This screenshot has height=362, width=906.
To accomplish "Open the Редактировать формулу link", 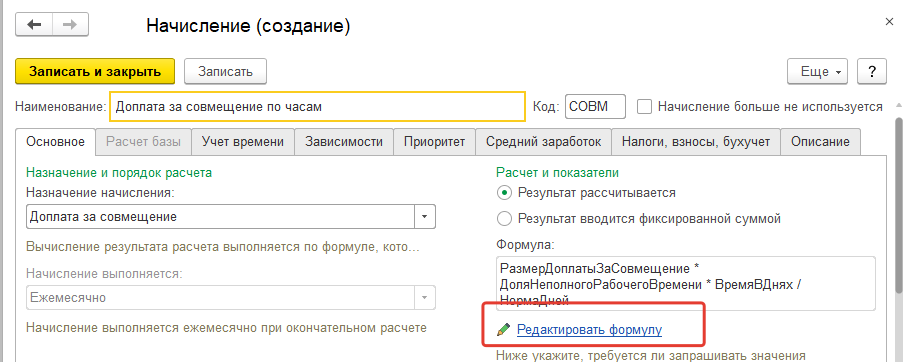I will tap(589, 330).
